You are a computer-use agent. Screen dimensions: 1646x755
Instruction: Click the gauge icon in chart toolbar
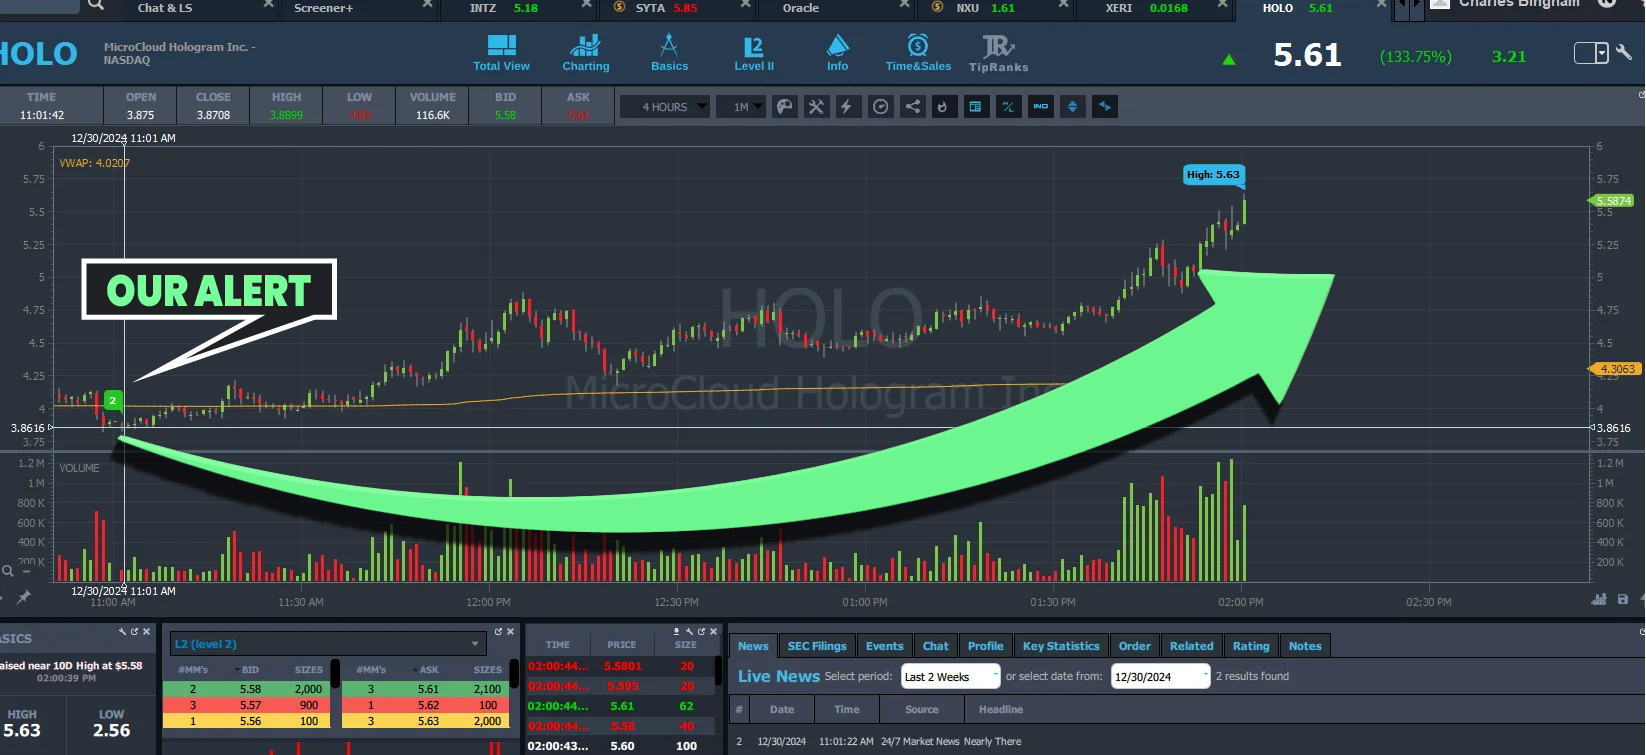pyautogui.click(x=880, y=107)
